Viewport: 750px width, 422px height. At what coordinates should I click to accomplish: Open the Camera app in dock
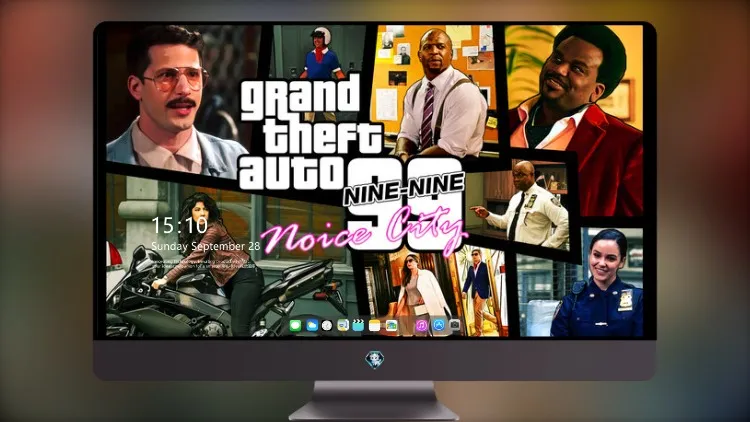[455, 326]
